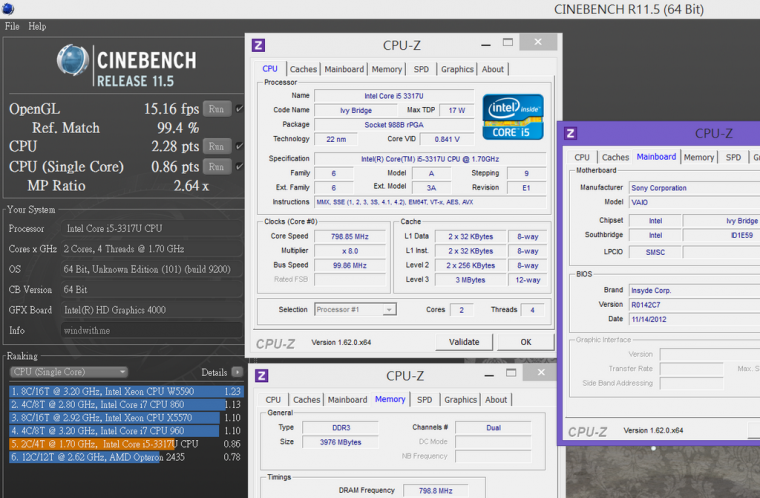Viewport: 760px width, 498px height.
Task: Switch to Caches tab in top CPU-Z window
Action: click(304, 69)
